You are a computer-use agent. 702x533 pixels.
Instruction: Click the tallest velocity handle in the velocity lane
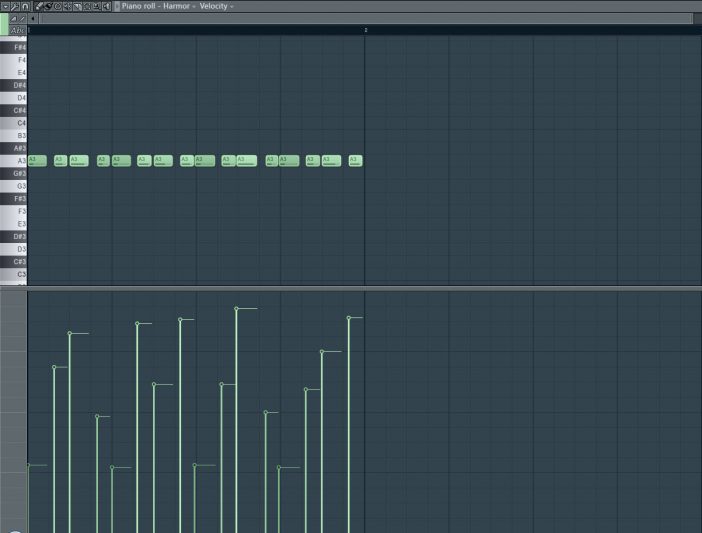tap(236, 308)
